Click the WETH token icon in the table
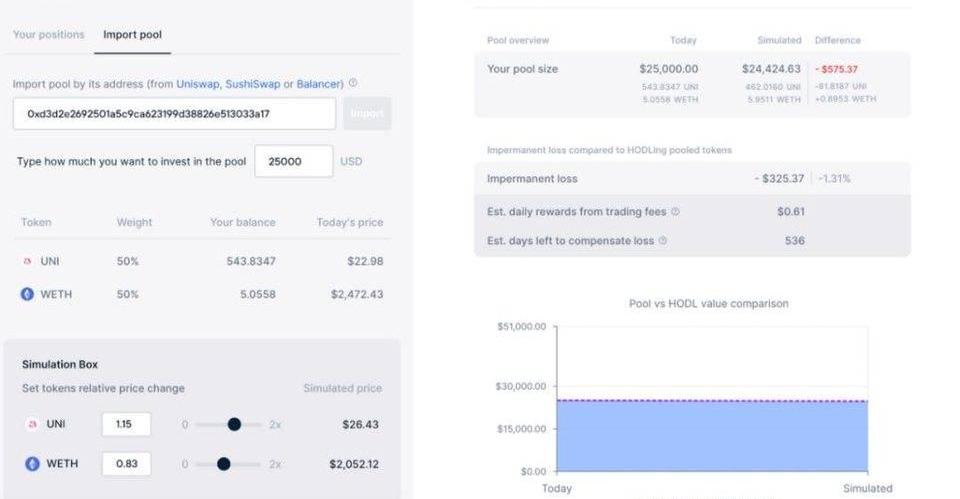The width and height of the screenshot is (960, 499). 27,294
